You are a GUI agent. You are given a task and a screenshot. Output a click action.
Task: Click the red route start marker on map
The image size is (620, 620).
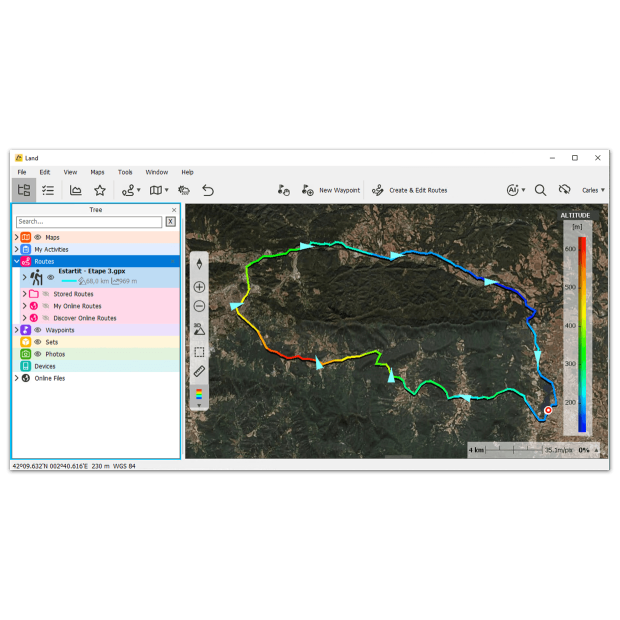(548, 410)
